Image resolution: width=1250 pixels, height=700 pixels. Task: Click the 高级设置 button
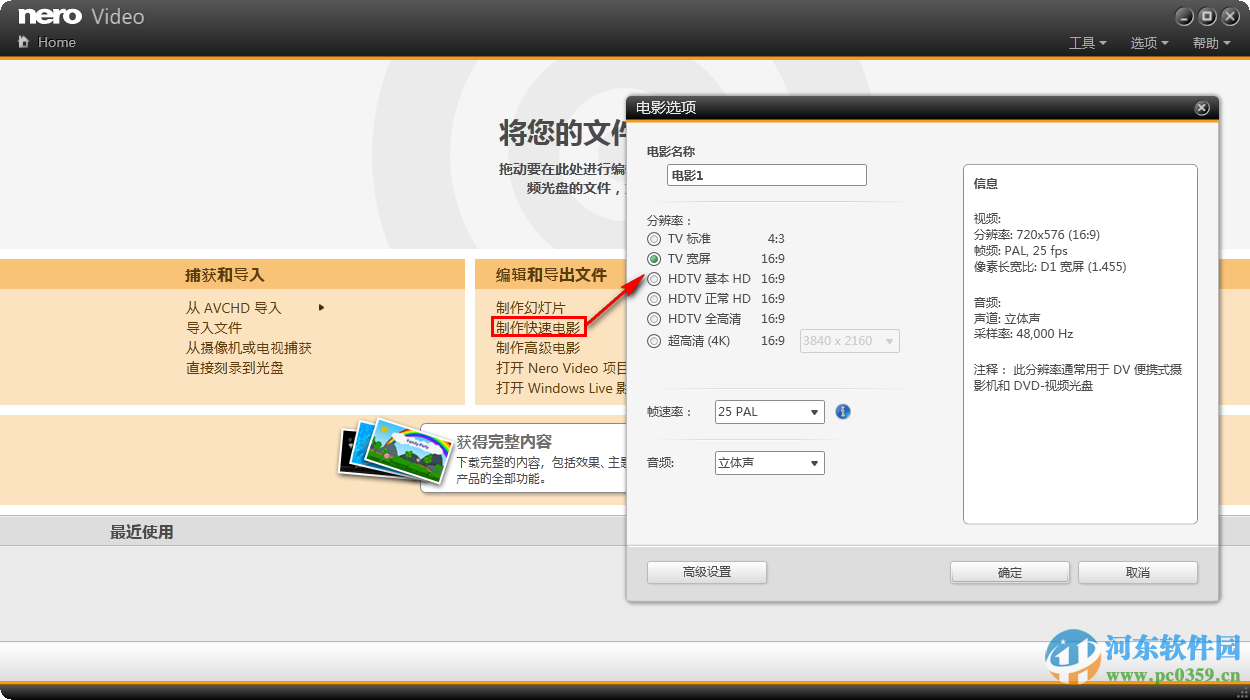[707, 572]
